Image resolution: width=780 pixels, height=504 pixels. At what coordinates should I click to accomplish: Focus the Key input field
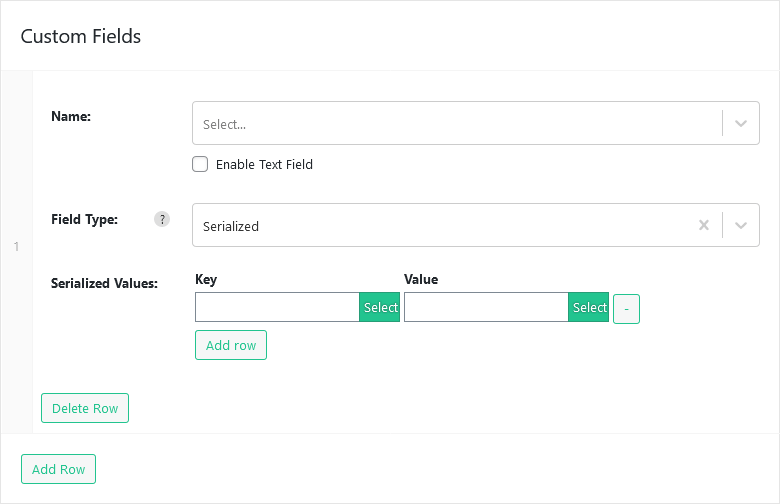tap(277, 307)
